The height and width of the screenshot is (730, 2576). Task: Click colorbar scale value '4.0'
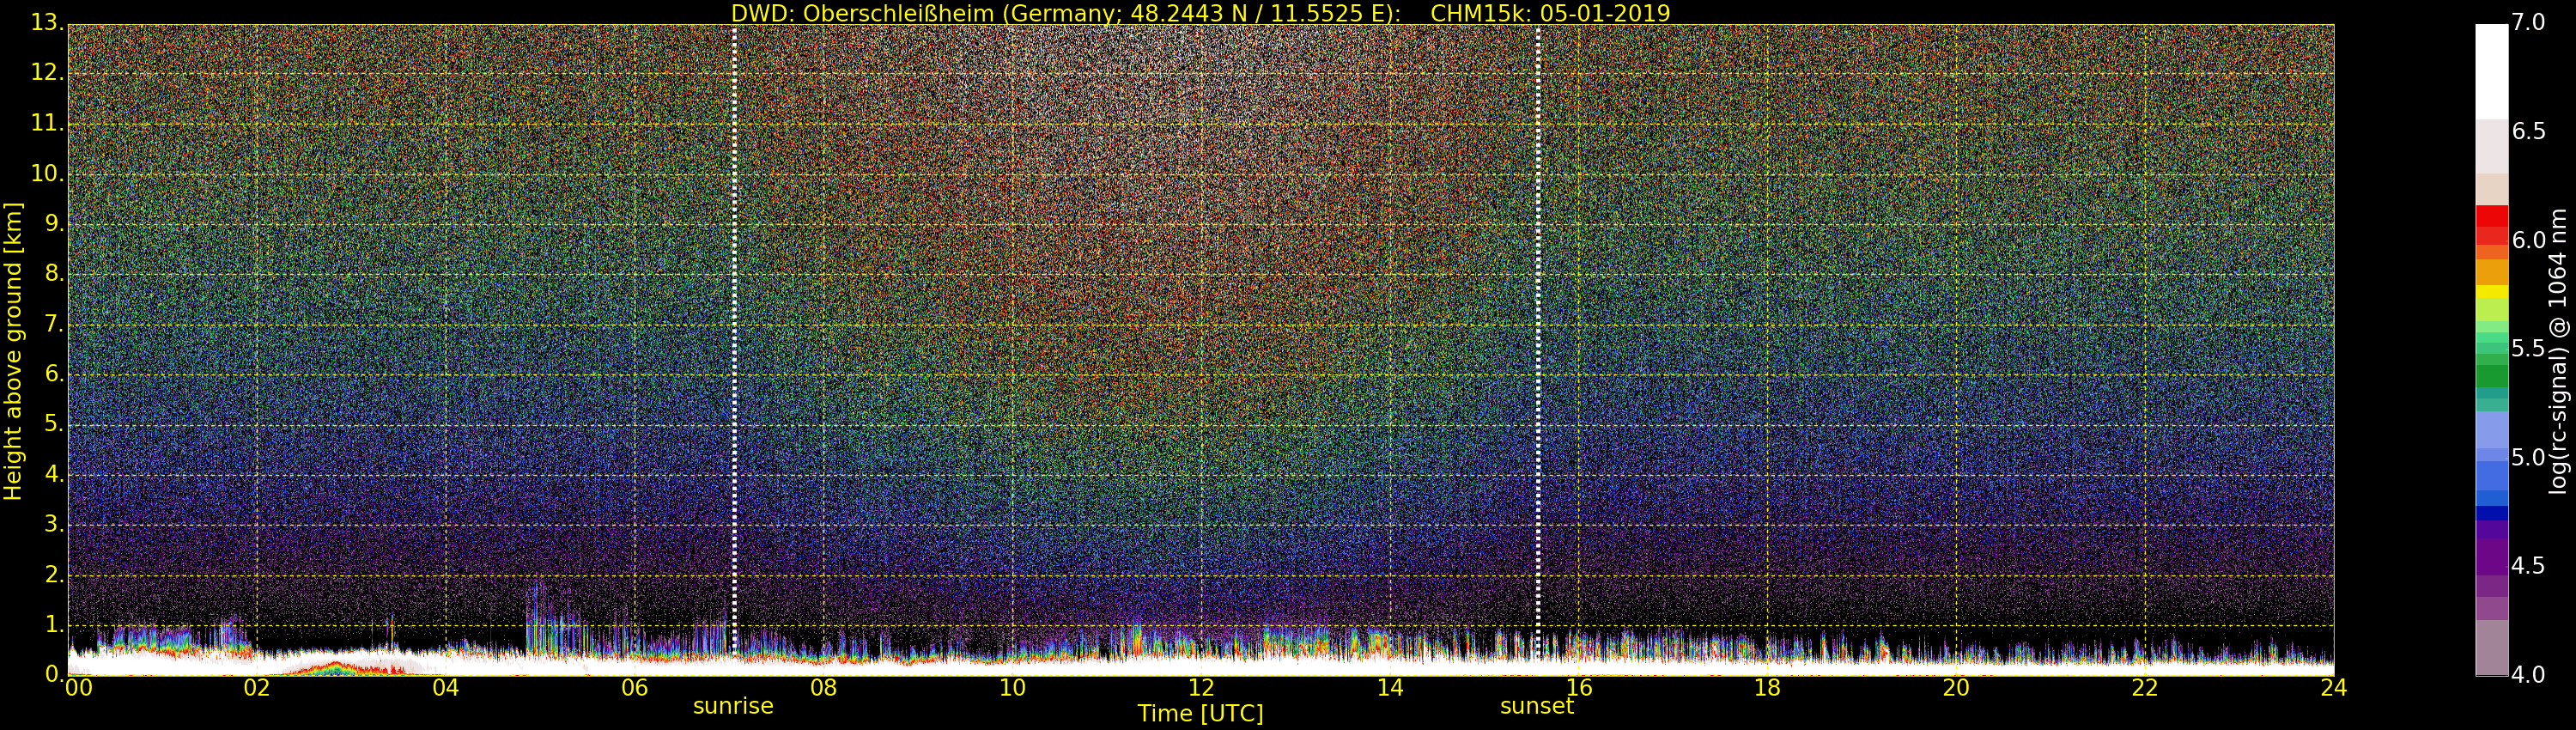pos(2528,675)
